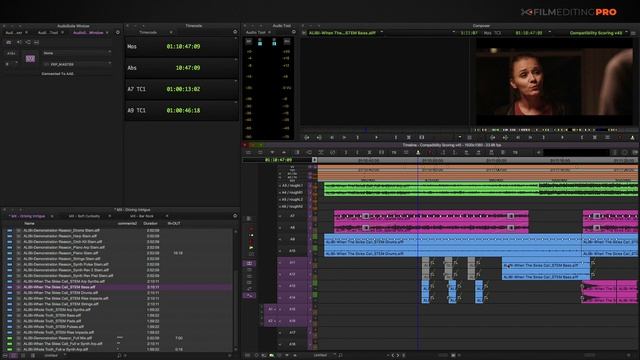The height and width of the screenshot is (360, 640).
Task: Deselect the A14 track selector
Action: [292, 298]
